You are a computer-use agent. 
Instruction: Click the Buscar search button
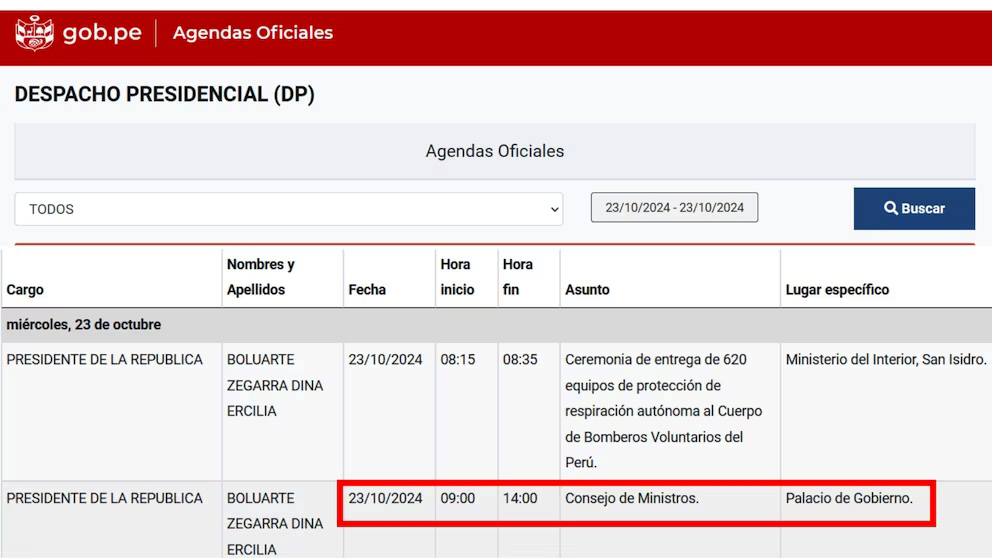coord(914,208)
